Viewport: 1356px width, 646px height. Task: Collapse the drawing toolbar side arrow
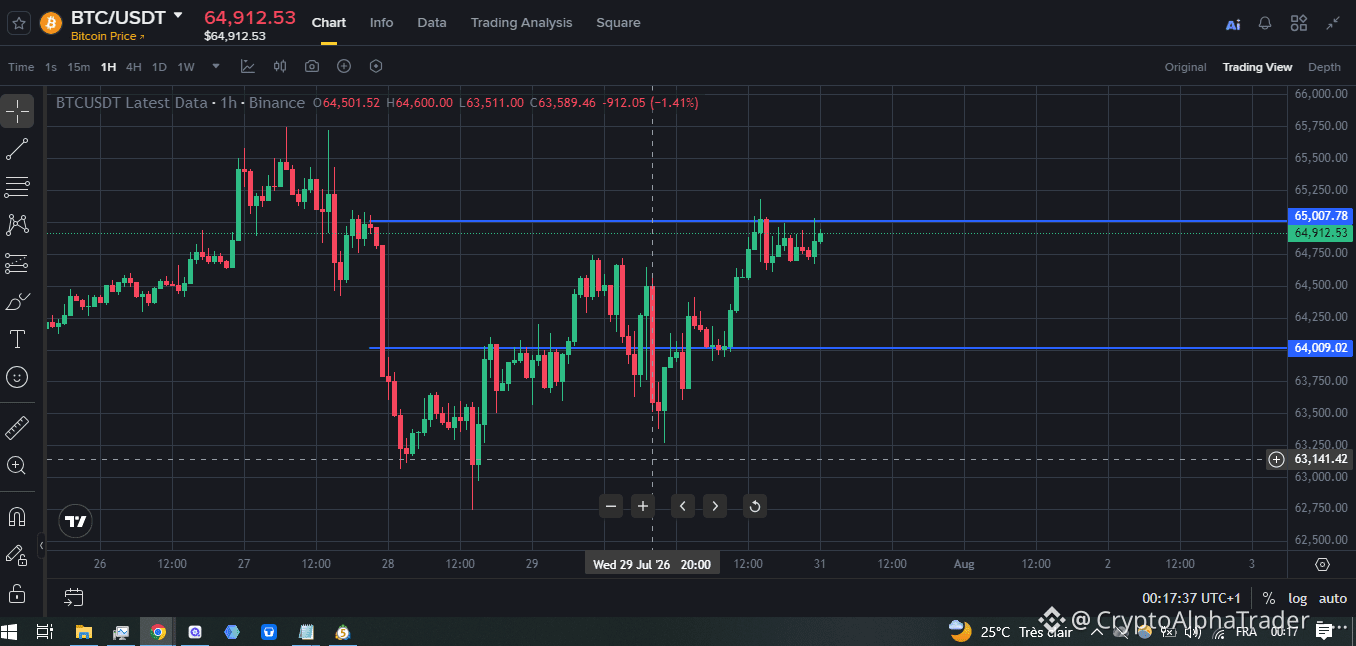click(x=42, y=546)
